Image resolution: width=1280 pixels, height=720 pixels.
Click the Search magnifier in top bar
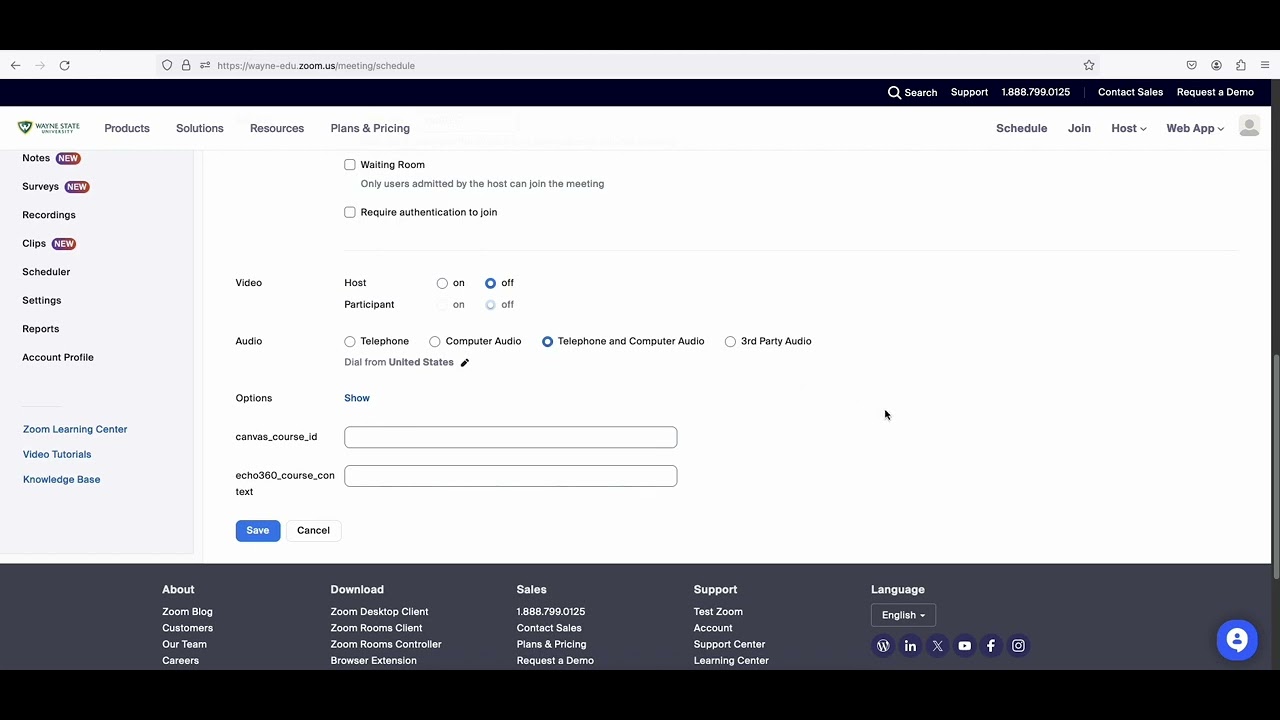click(894, 92)
